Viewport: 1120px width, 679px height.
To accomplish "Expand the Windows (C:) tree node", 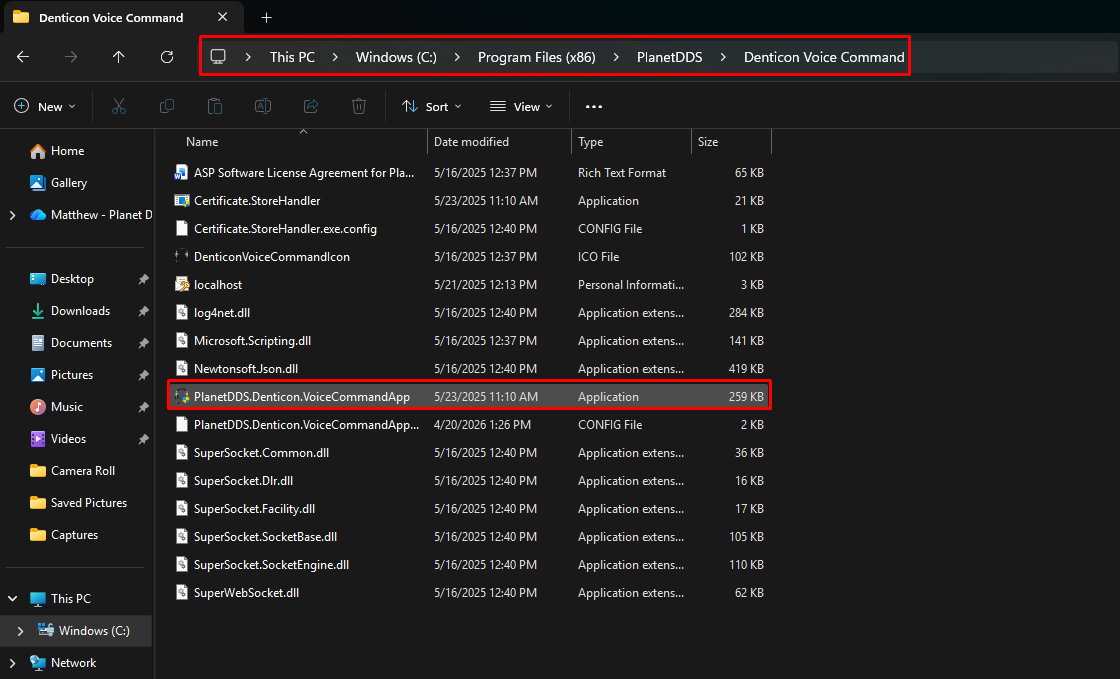I will pos(20,631).
